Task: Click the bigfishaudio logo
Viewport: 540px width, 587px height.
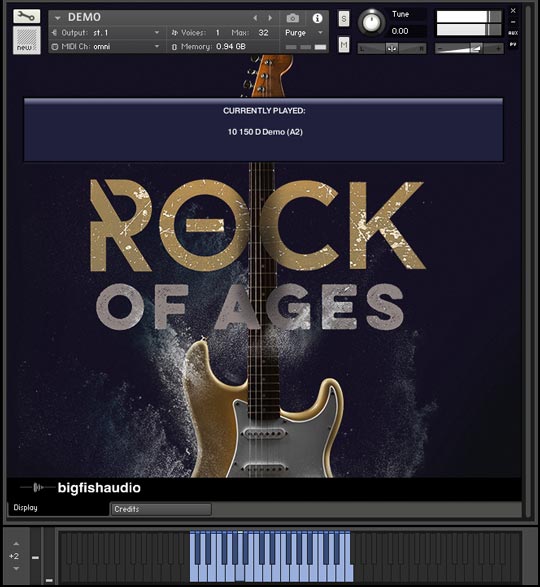Action: click(x=81, y=488)
